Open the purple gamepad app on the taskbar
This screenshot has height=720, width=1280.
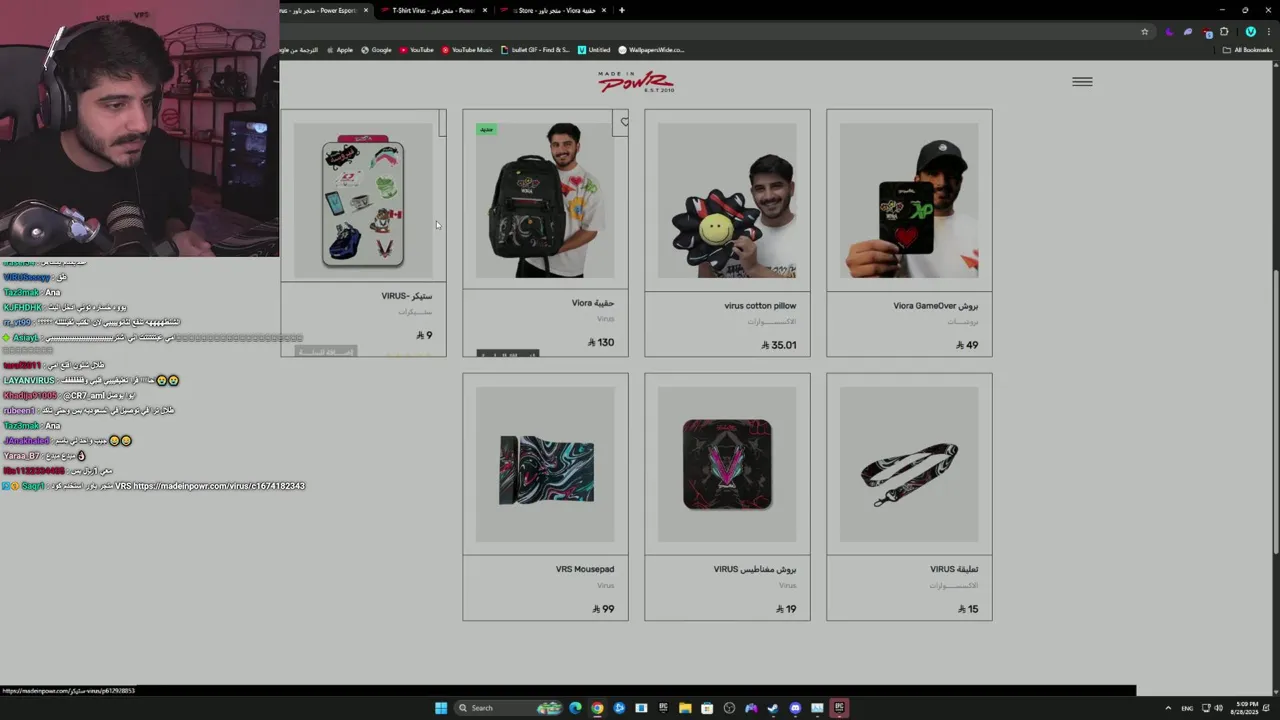751,708
